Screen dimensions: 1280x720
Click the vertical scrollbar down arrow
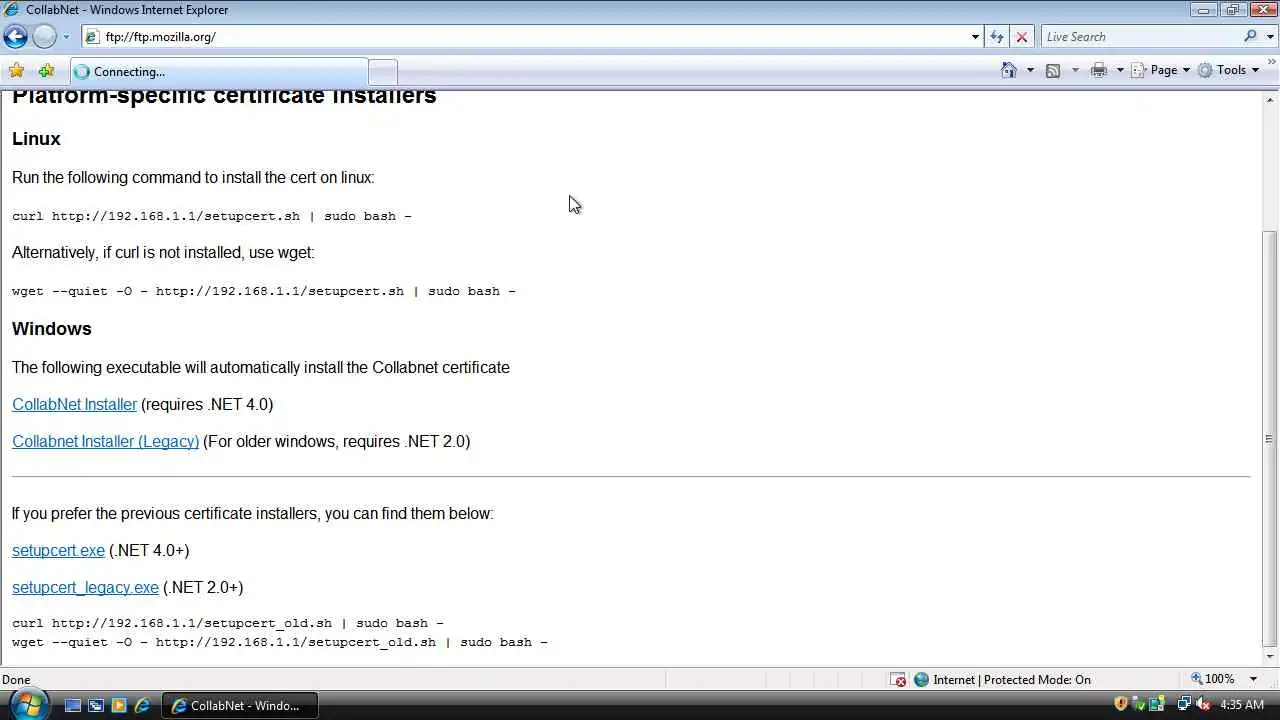(x=1270, y=657)
